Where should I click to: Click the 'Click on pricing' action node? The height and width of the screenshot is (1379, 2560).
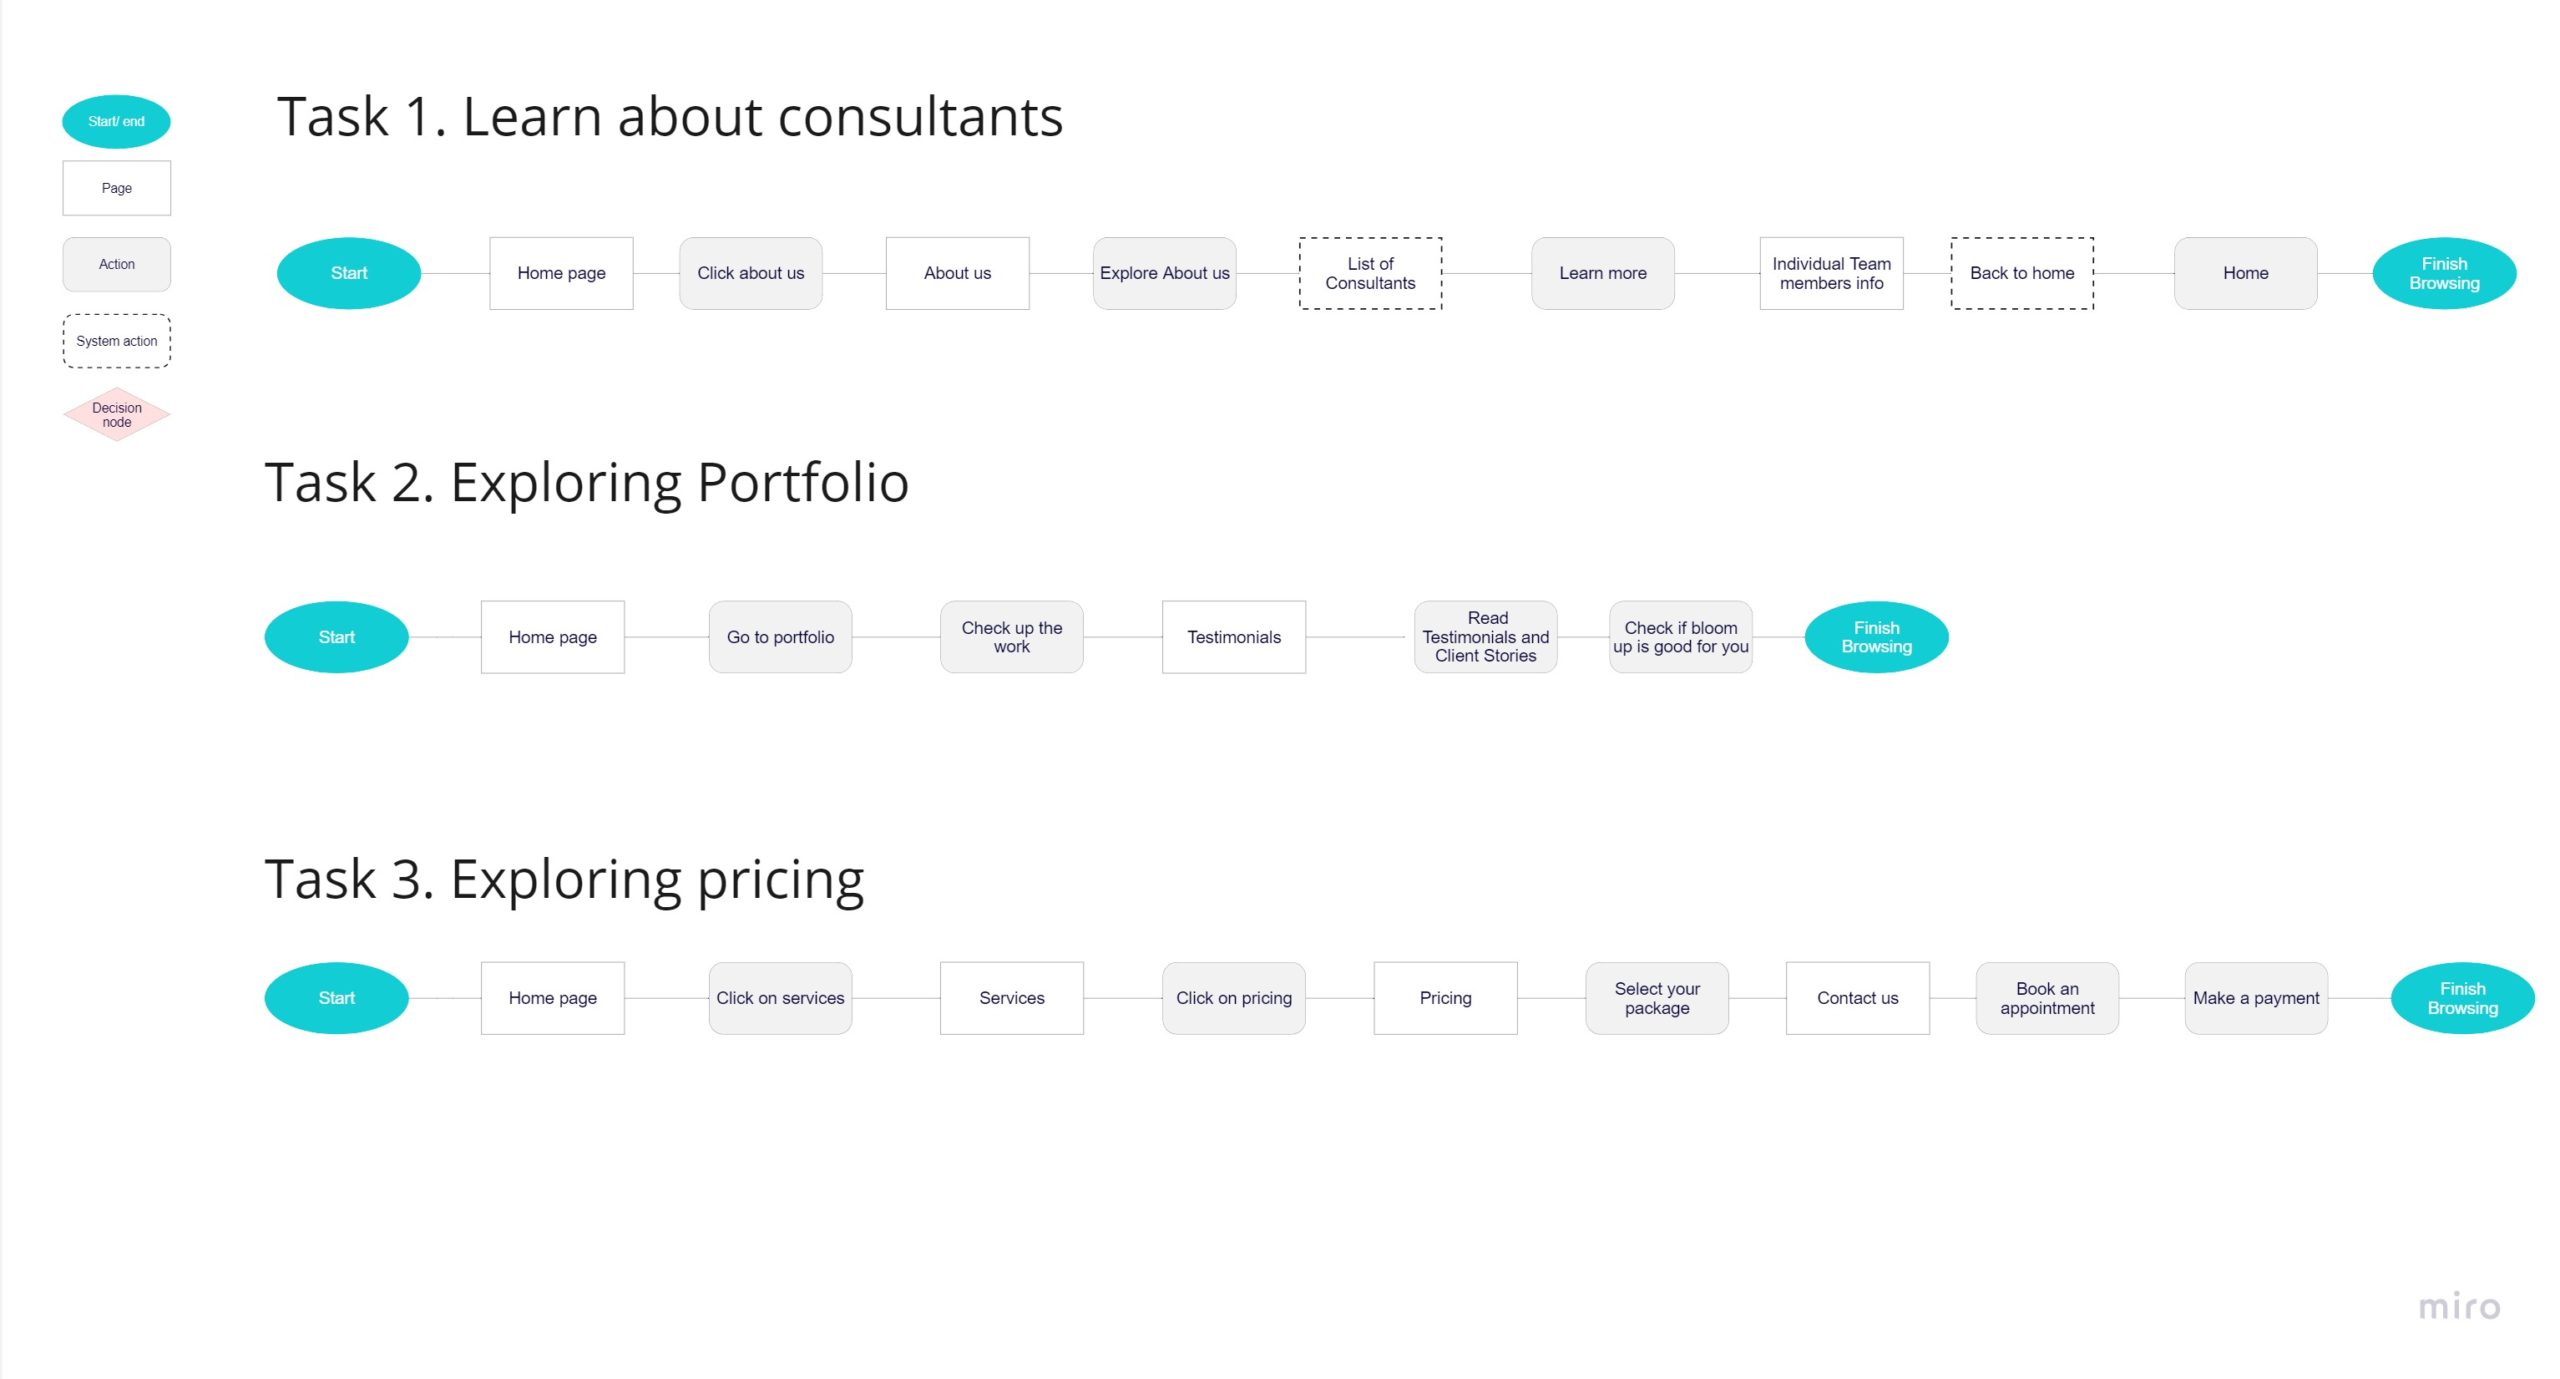click(x=1233, y=998)
